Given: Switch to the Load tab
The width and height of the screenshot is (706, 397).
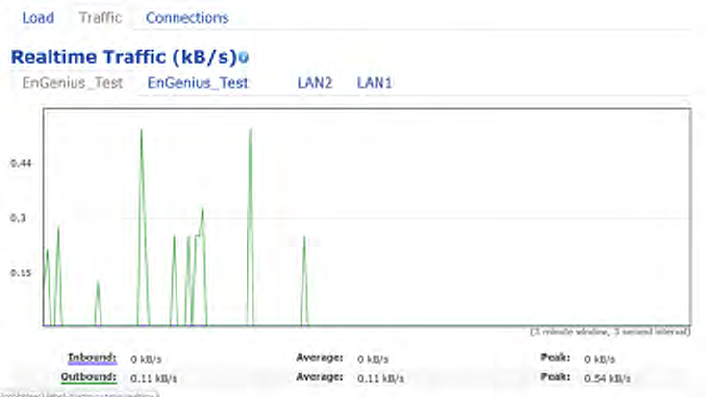Looking at the screenshot, I should click(38, 18).
